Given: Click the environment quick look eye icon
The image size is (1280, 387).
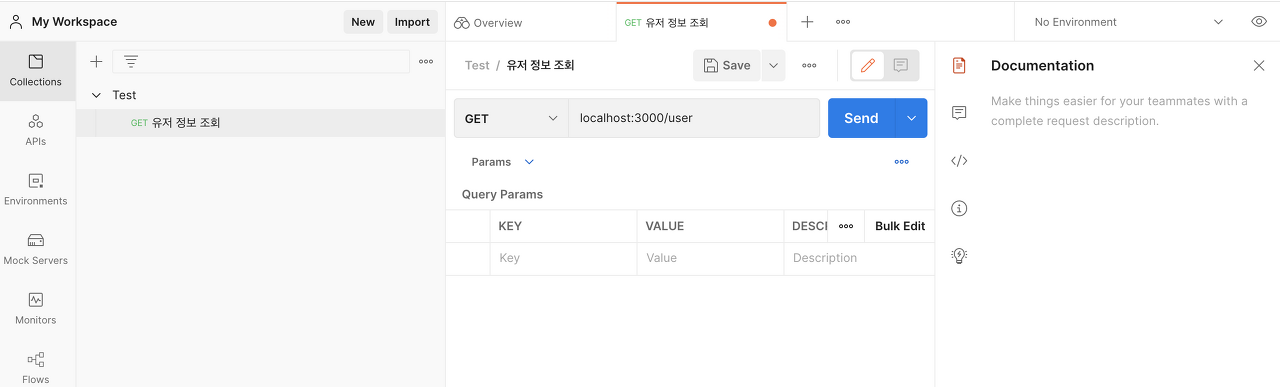Looking at the screenshot, I should tap(1259, 22).
